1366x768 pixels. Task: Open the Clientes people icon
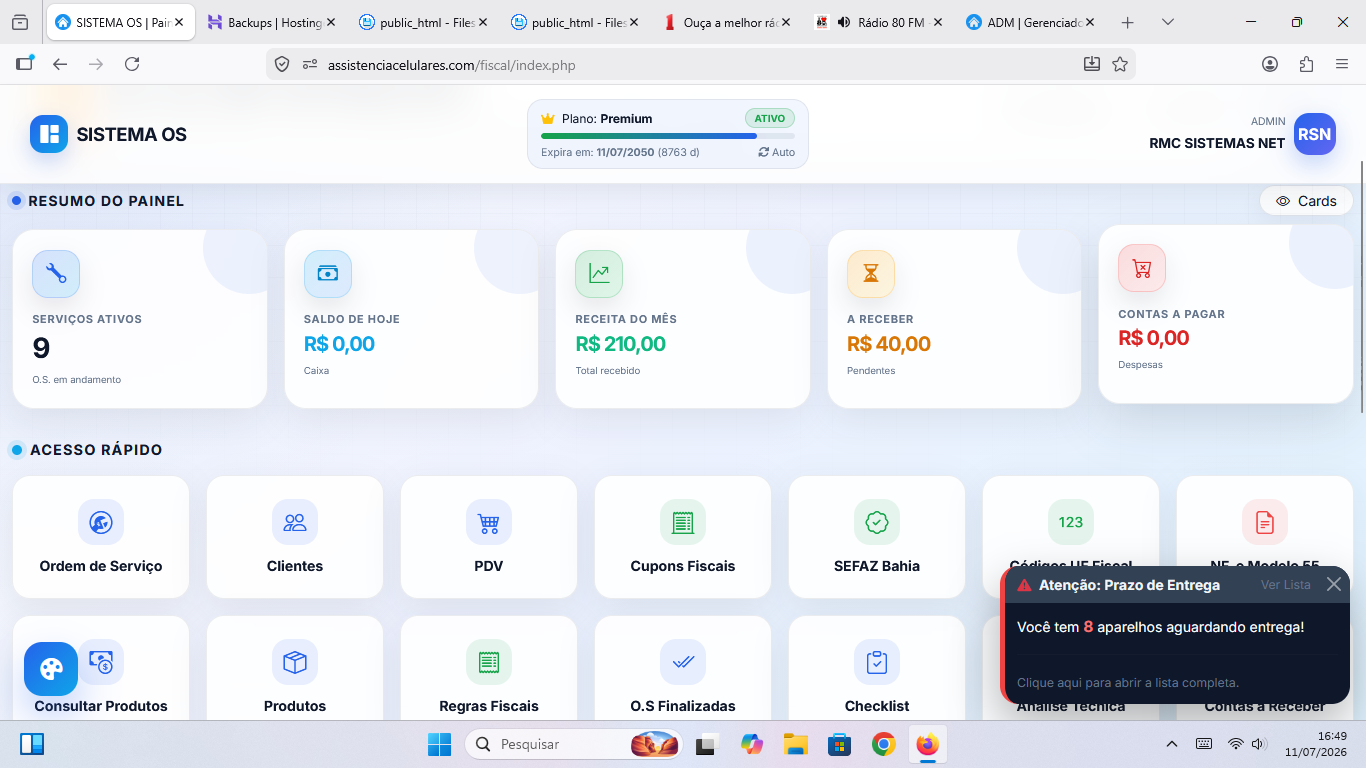coord(295,522)
